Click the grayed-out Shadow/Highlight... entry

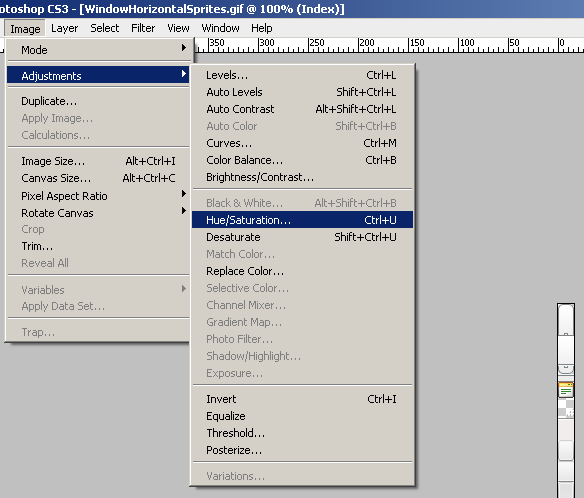point(302,356)
